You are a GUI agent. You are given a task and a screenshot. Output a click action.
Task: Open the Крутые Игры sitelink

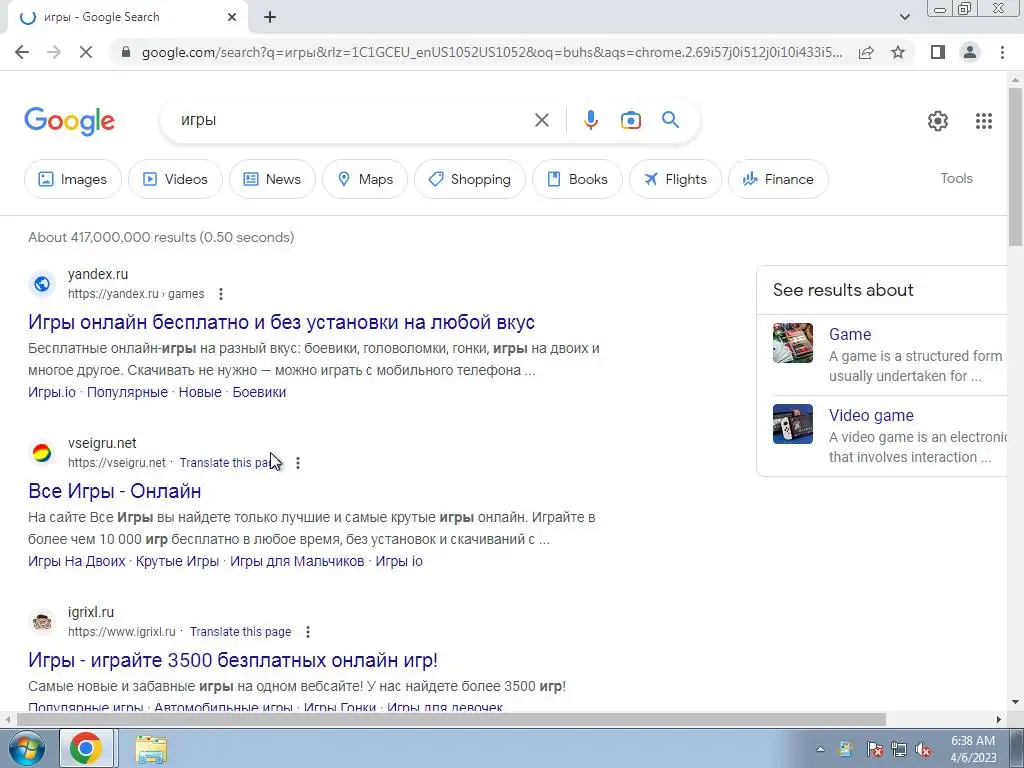point(178,562)
